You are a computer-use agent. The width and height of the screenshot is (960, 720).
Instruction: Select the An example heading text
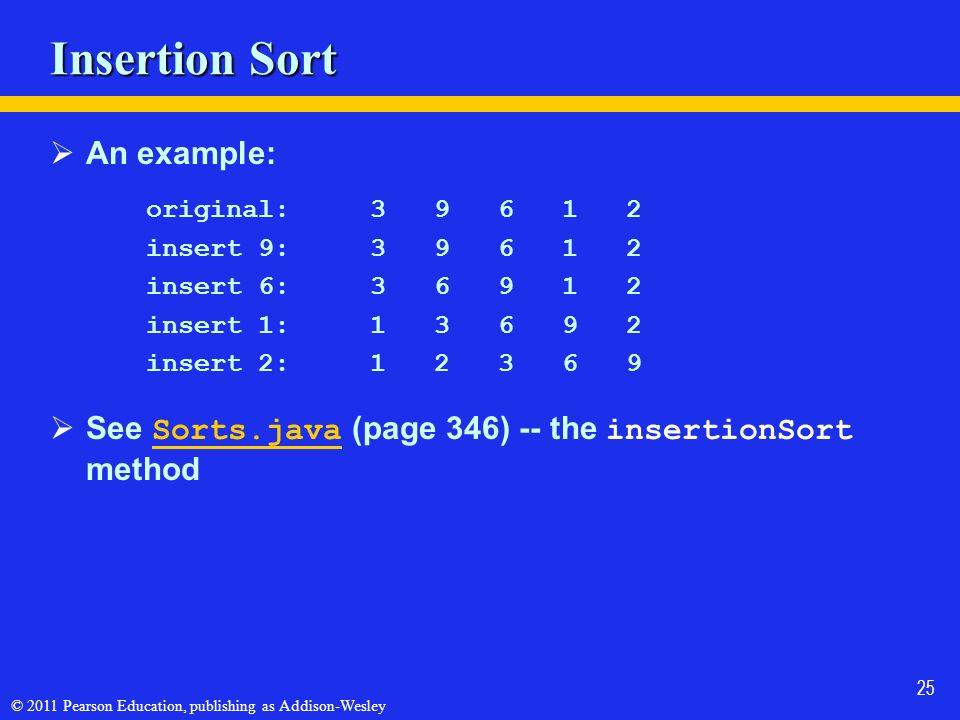pyautogui.click(x=181, y=153)
